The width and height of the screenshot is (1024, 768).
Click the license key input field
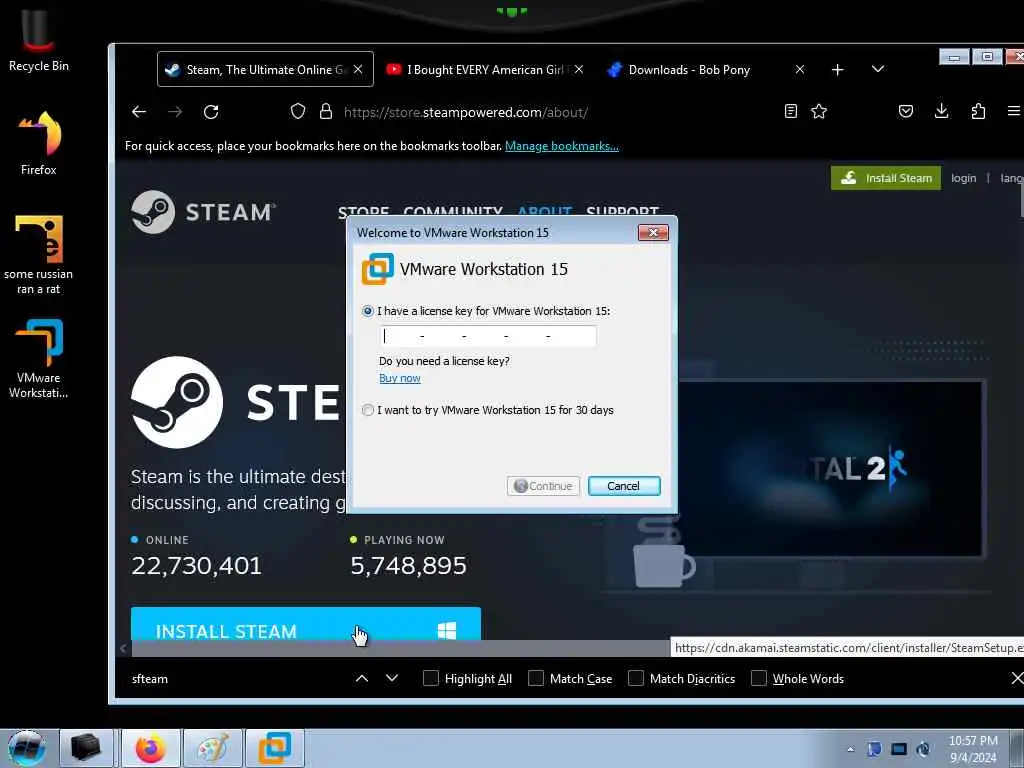tap(488, 336)
